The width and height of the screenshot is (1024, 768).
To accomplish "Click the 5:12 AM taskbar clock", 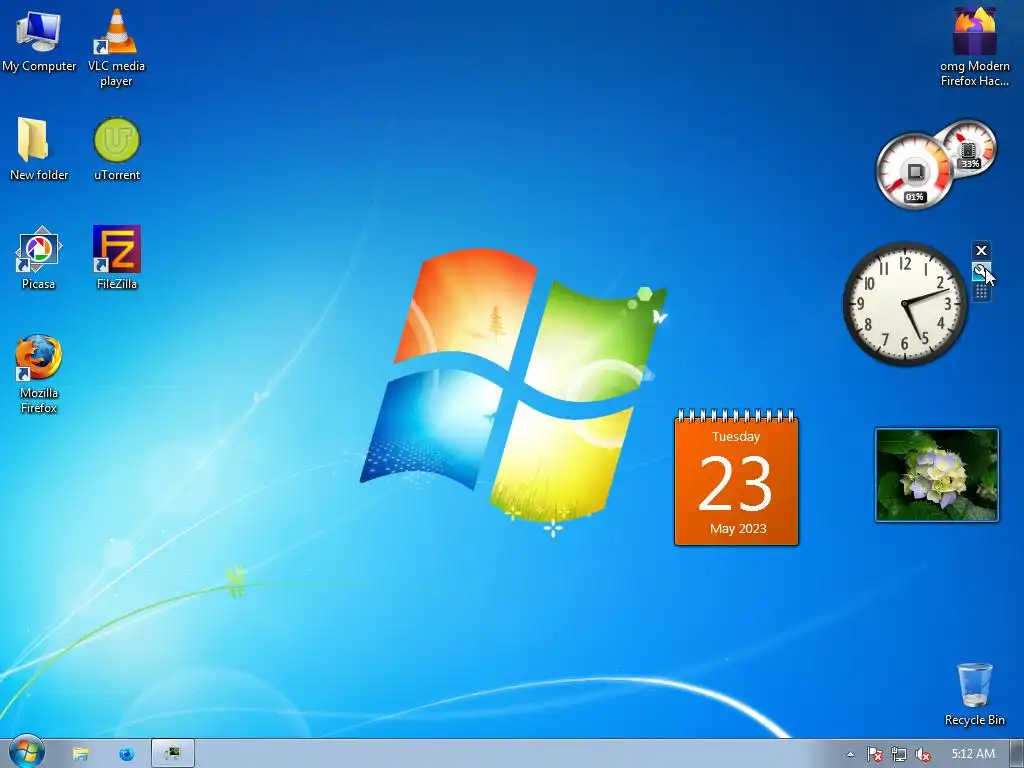I will point(973,754).
